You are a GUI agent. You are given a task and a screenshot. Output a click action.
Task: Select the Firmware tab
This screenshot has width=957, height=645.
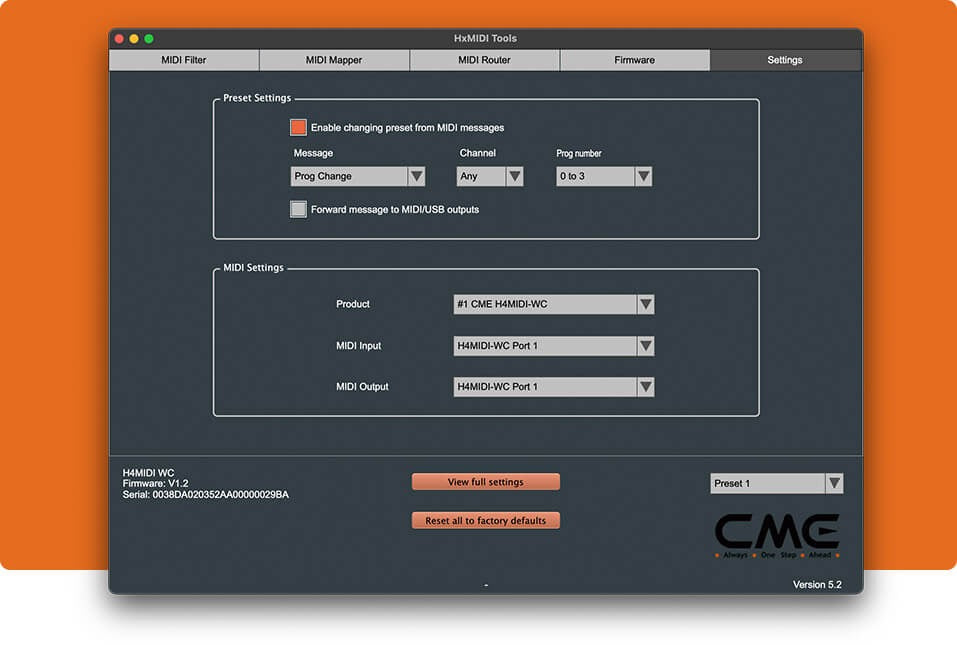pyautogui.click(x=634, y=60)
